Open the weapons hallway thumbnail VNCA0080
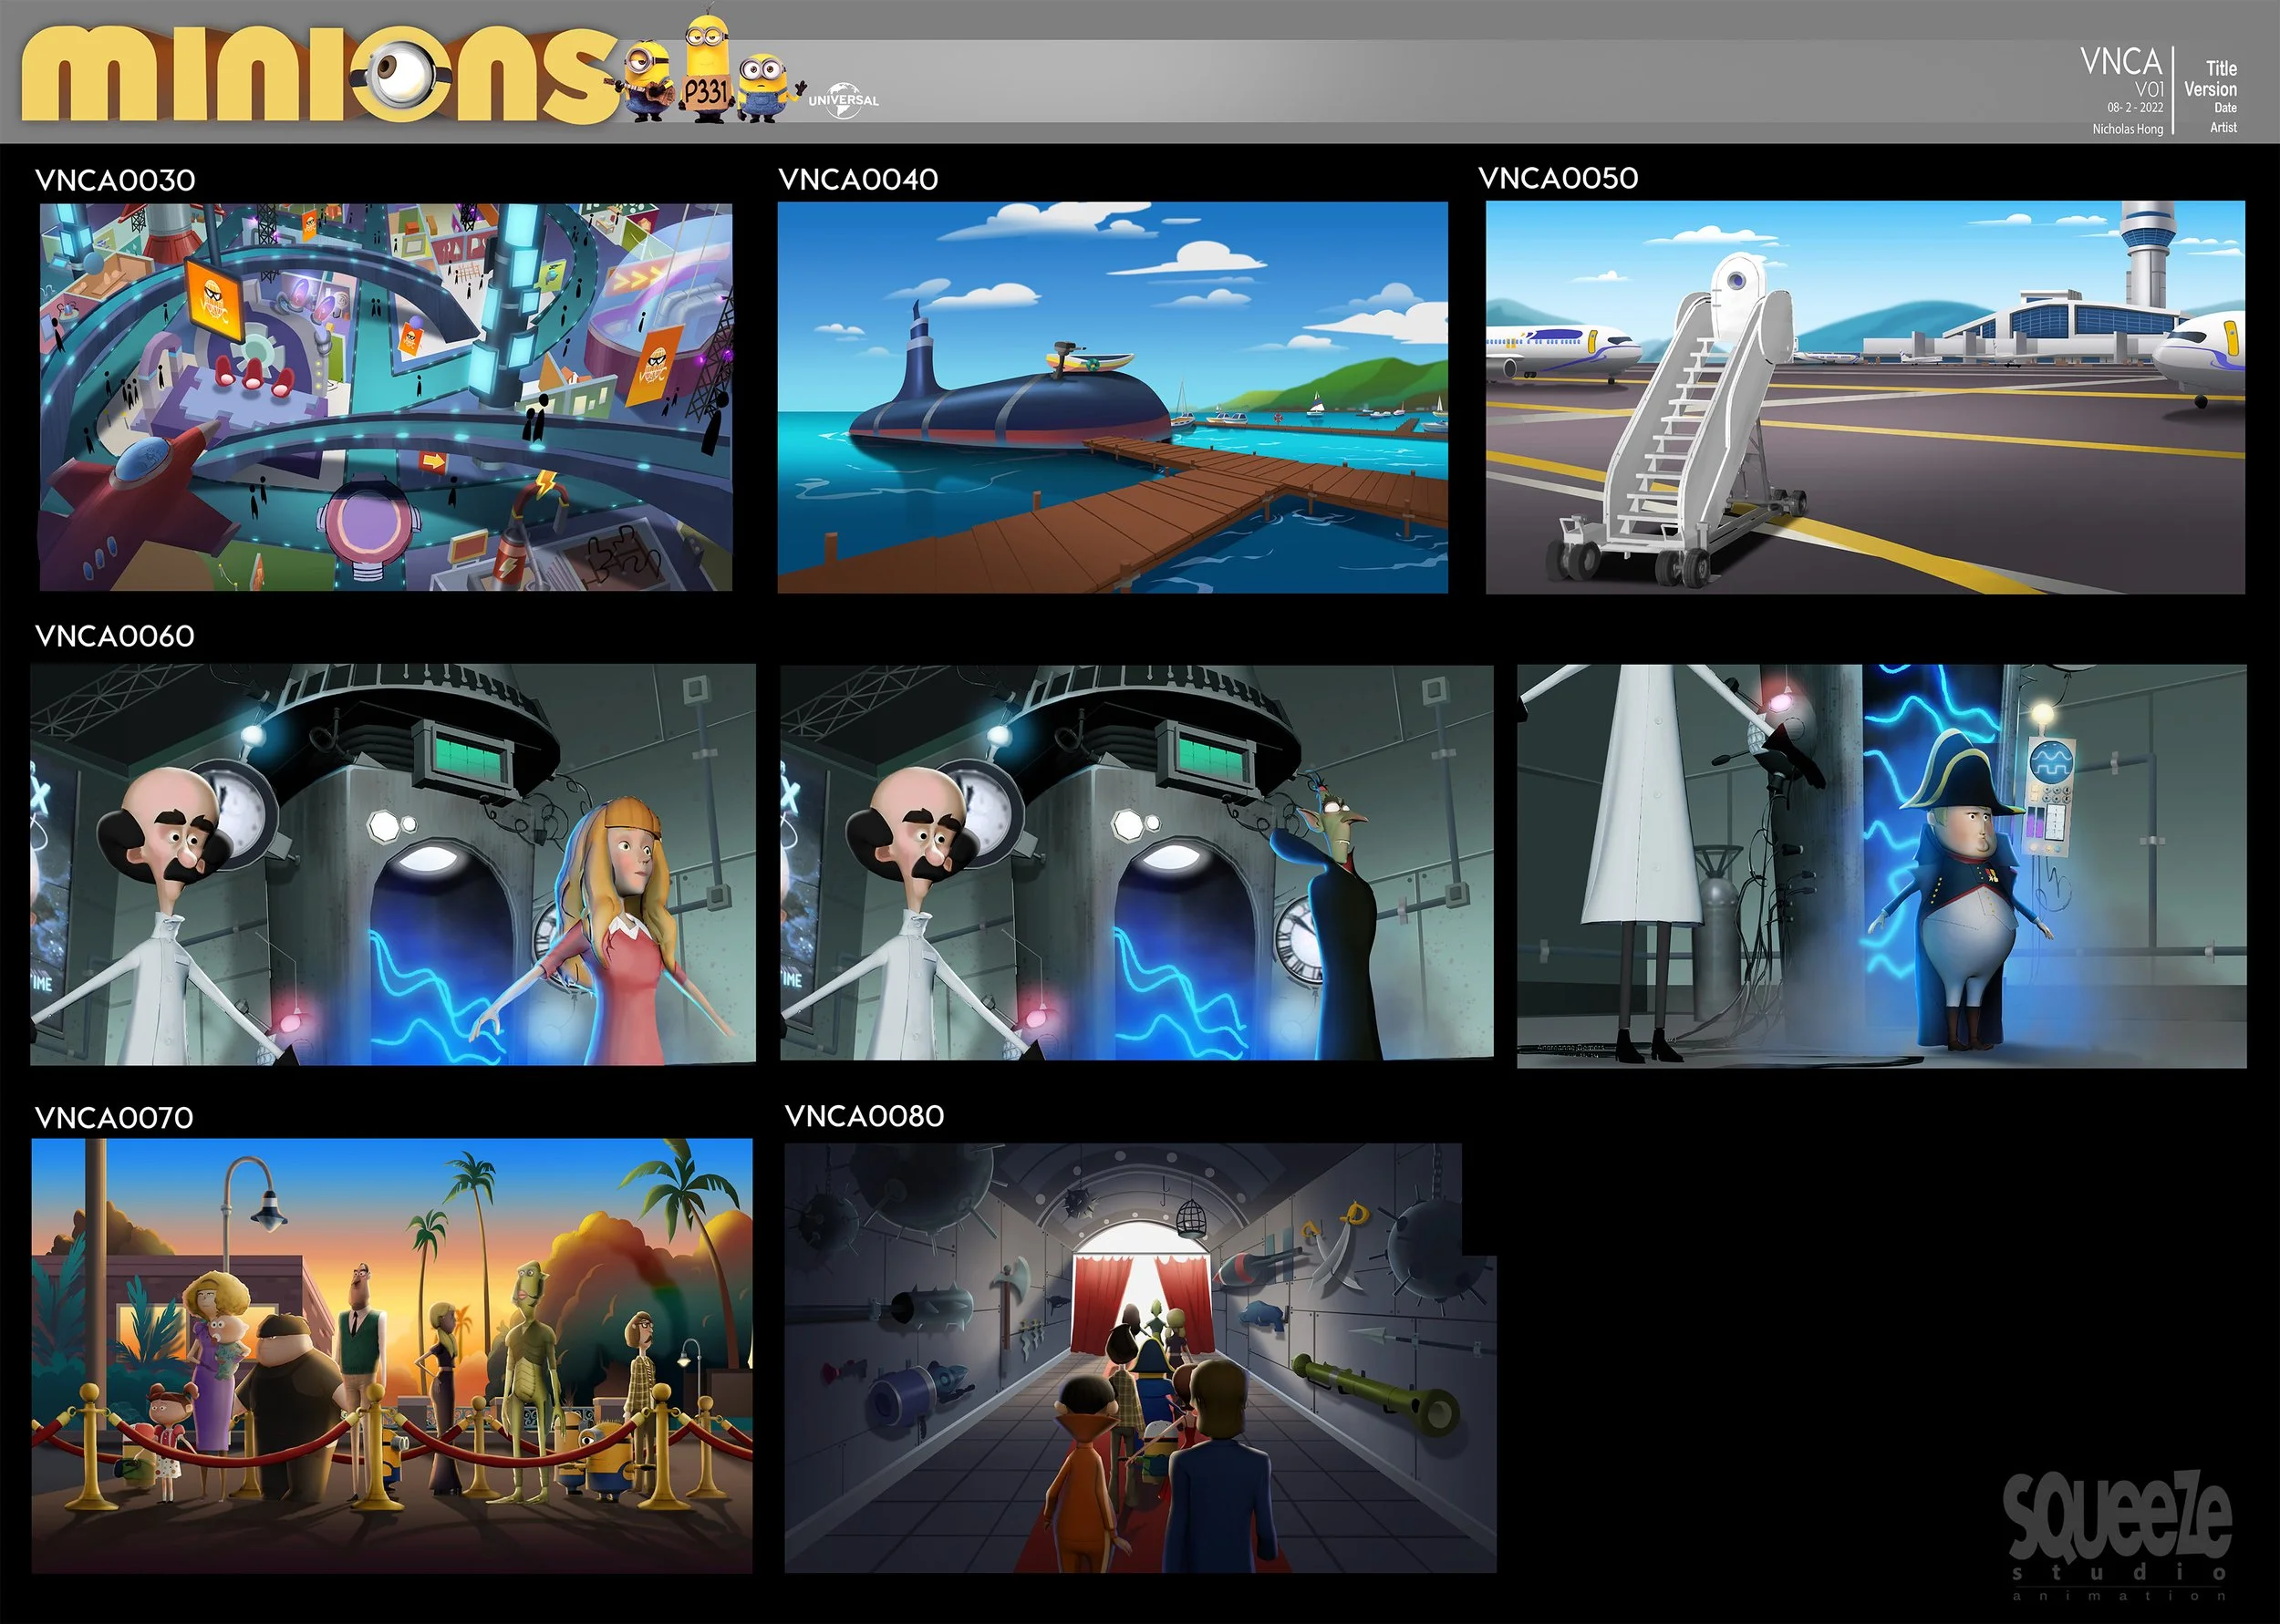2280x1624 pixels. click(1140, 1357)
